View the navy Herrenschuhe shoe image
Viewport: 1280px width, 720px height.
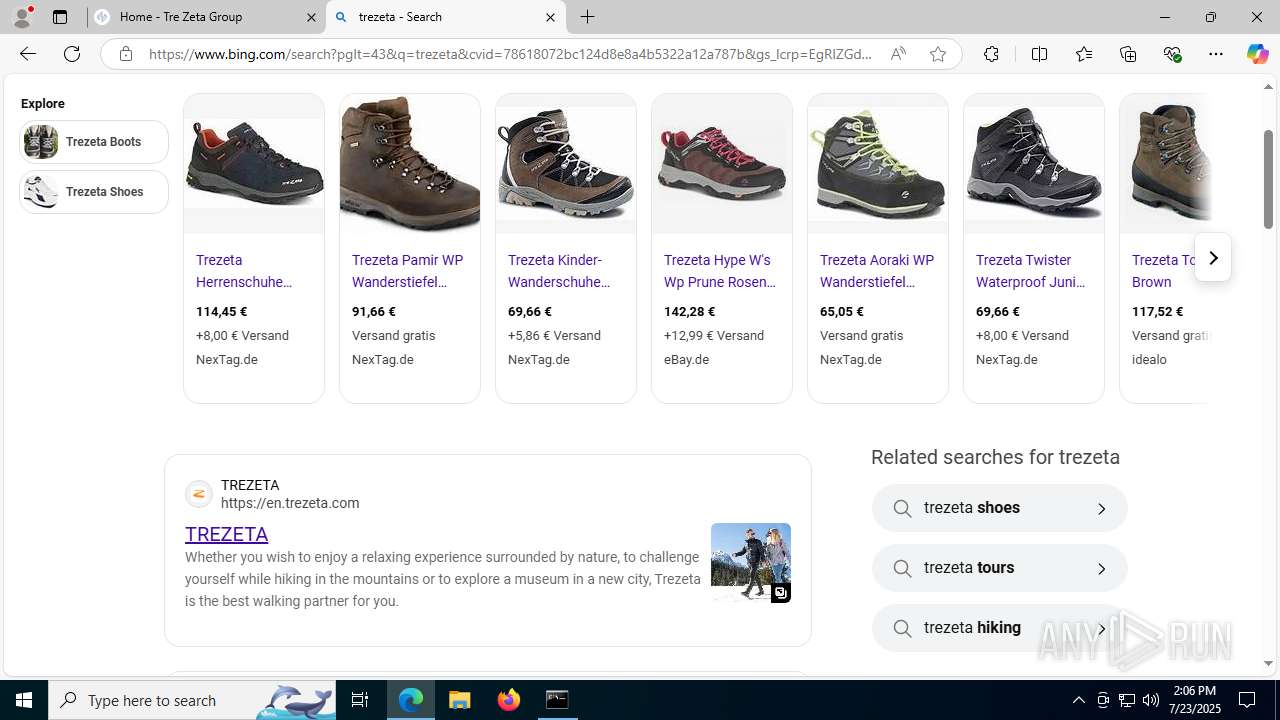tap(254, 164)
